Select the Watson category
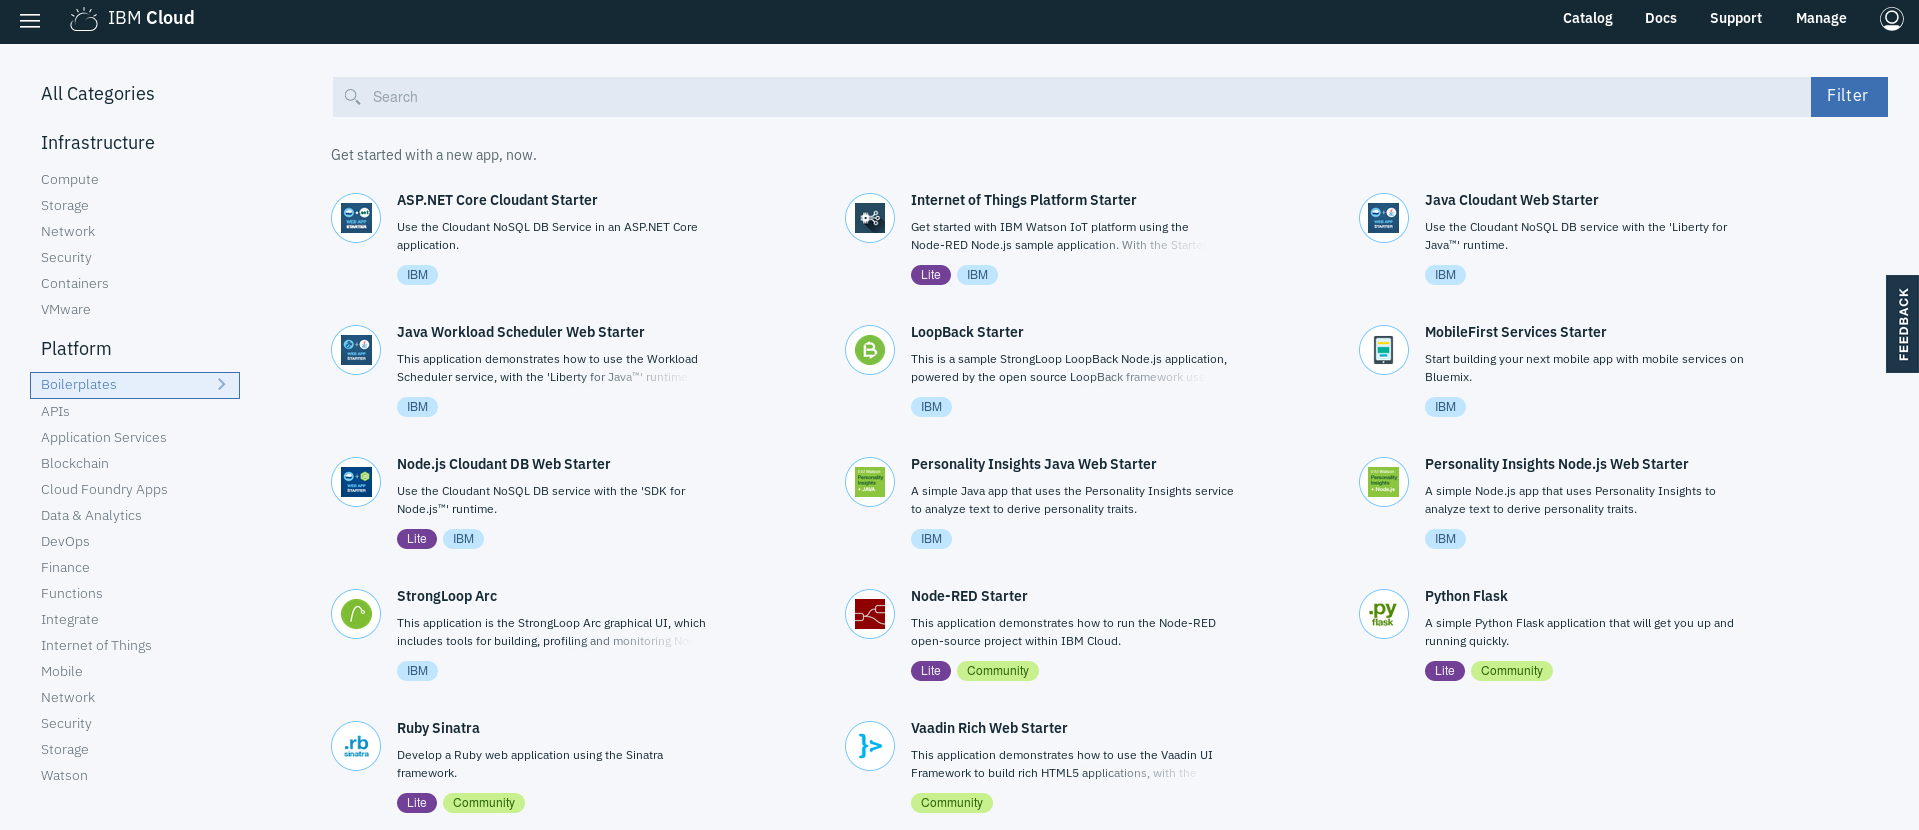Image resolution: width=1919 pixels, height=830 pixels. (x=64, y=776)
